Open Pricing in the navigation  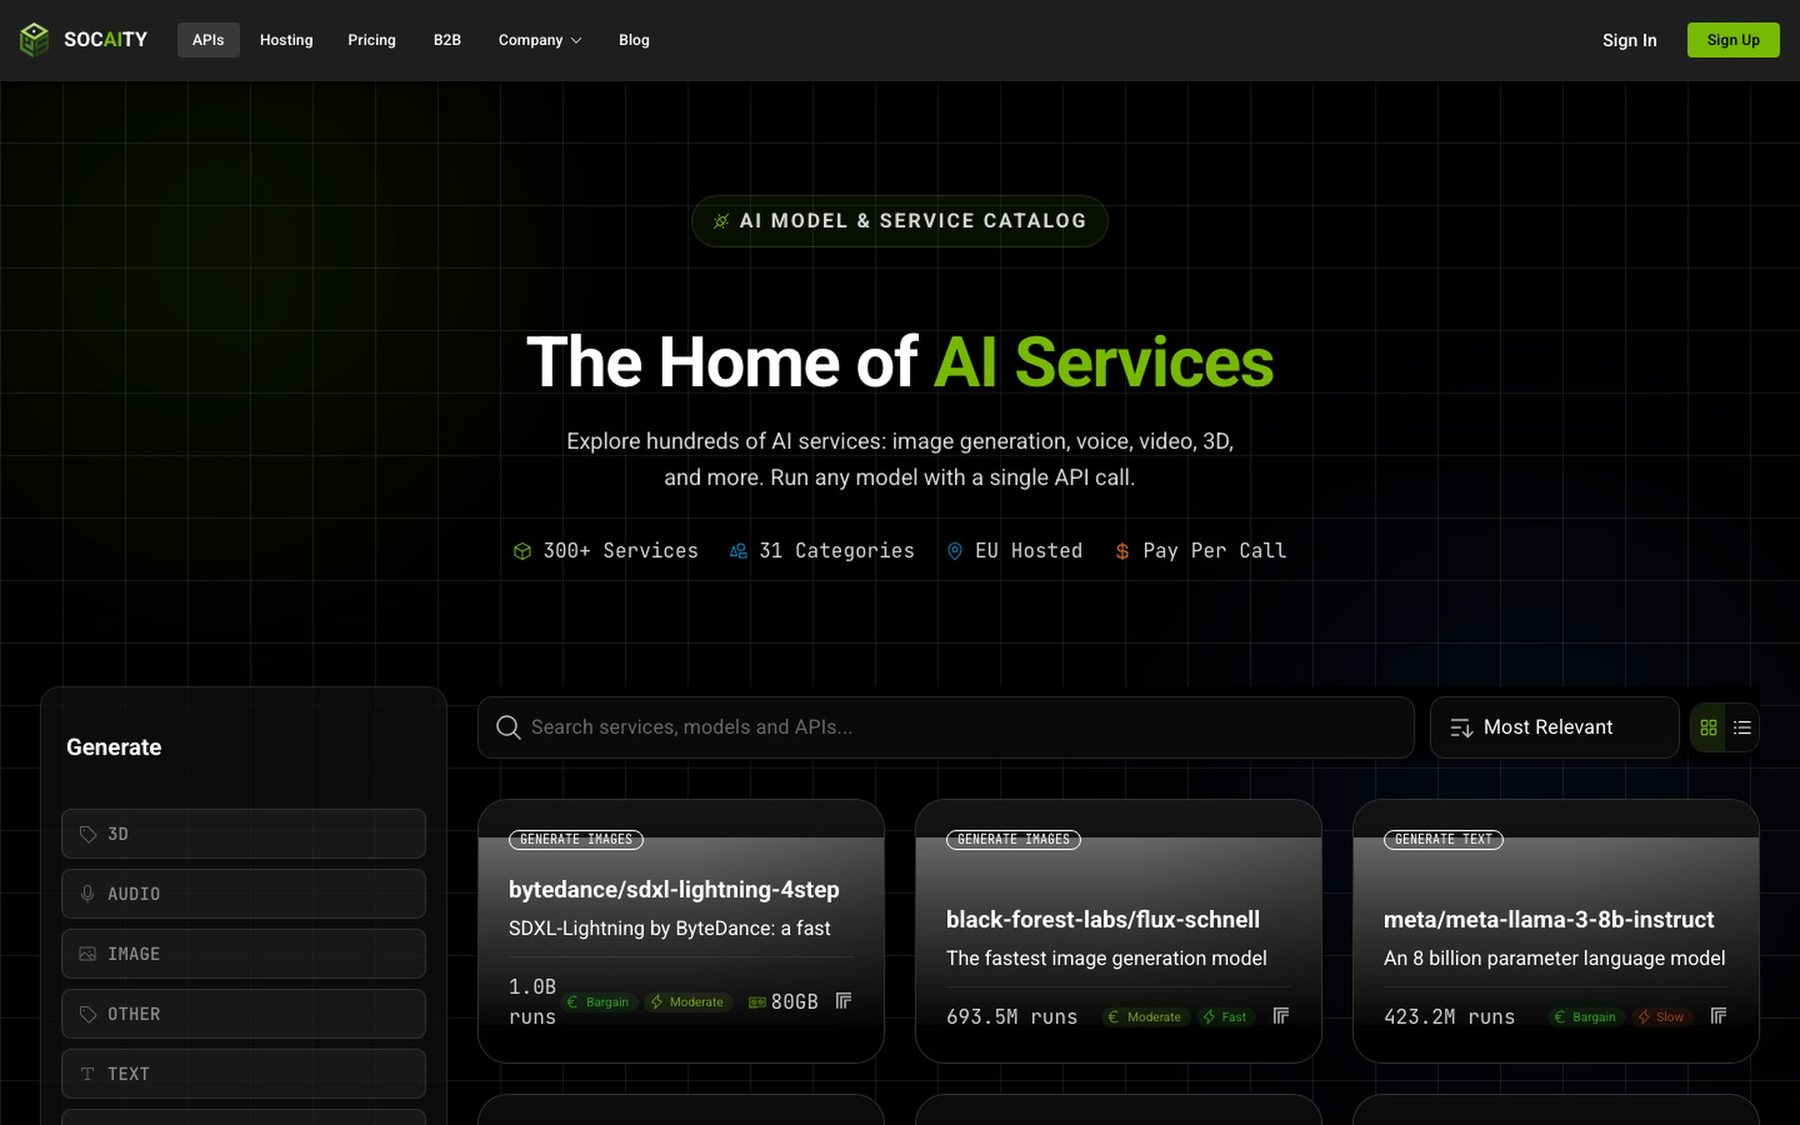click(372, 40)
